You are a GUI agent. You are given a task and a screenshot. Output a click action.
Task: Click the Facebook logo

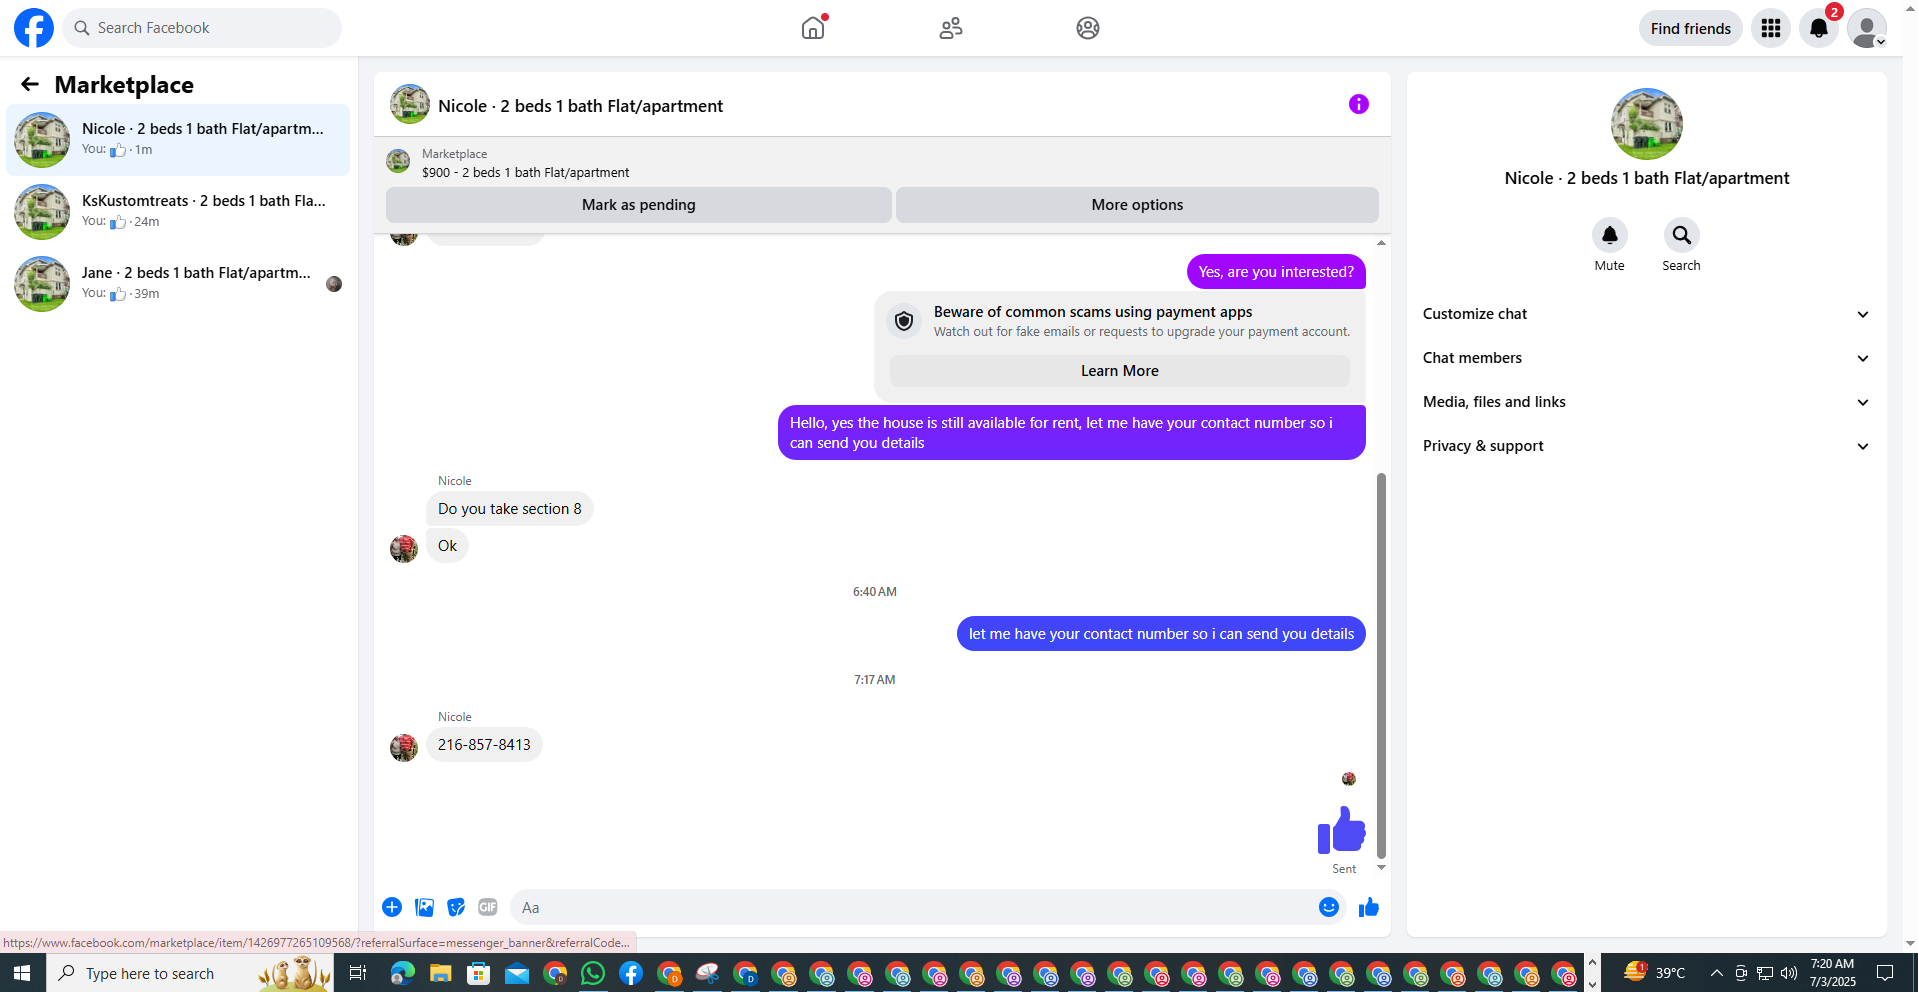coord(33,28)
